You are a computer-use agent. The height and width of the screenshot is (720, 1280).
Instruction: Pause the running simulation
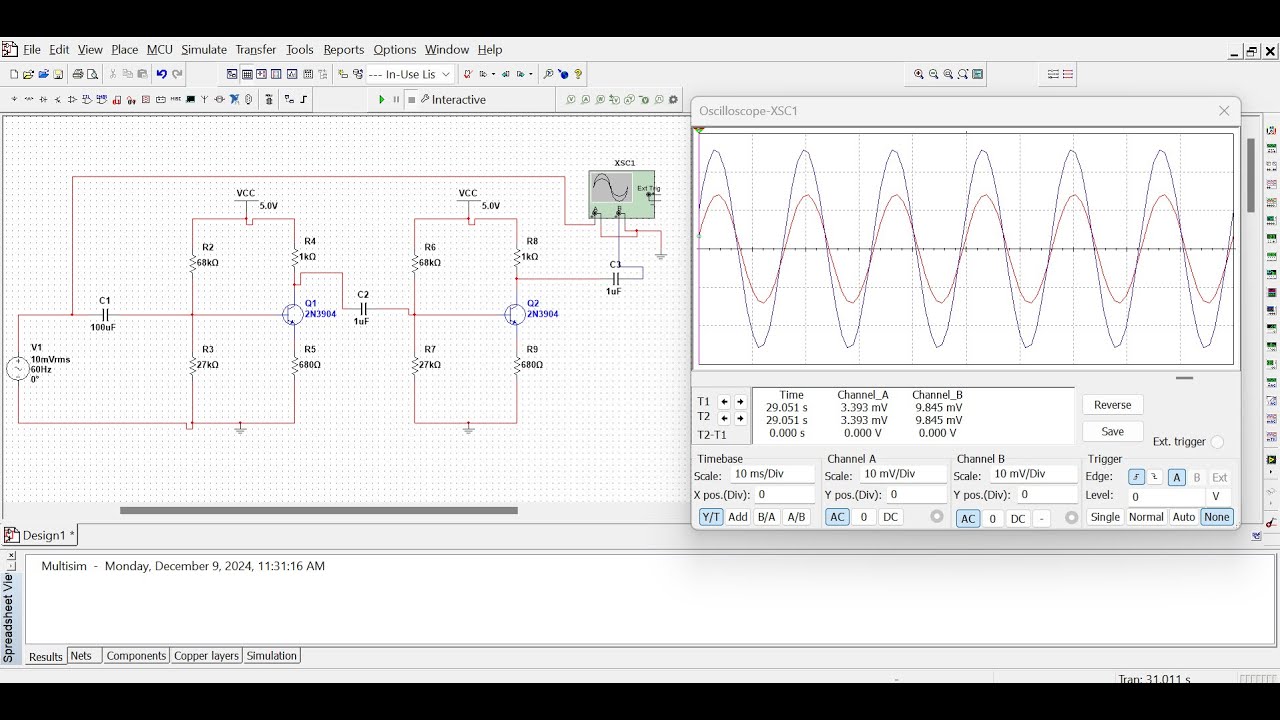pyautogui.click(x=396, y=100)
